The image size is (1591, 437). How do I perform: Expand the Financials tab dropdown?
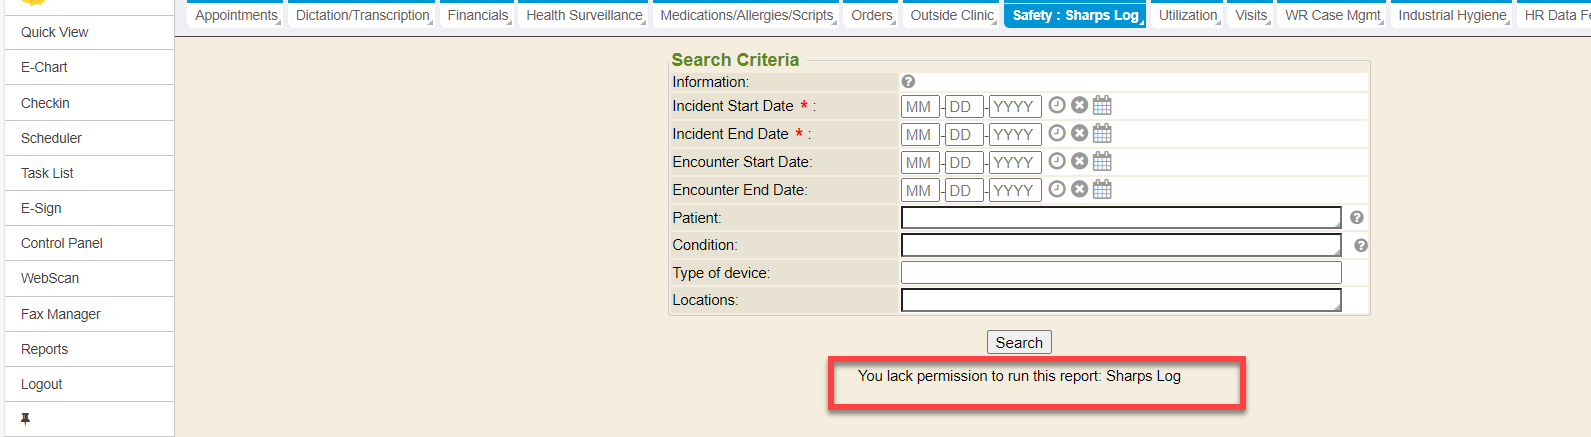click(x=478, y=16)
